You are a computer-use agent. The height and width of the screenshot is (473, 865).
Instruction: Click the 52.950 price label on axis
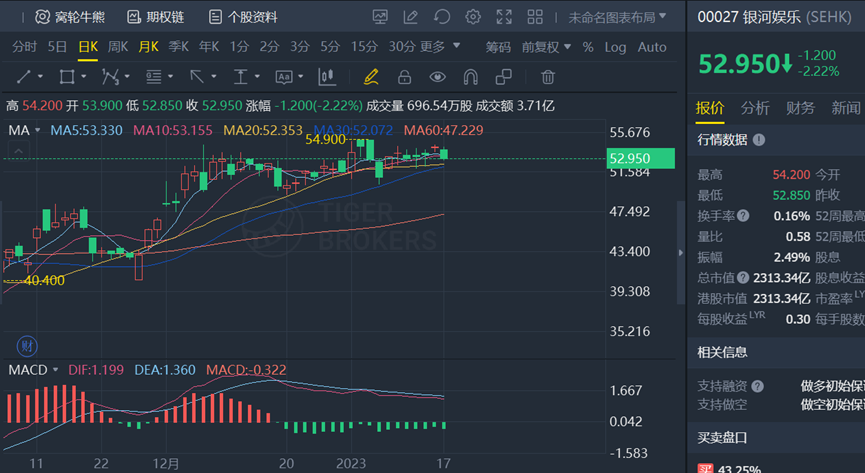pyautogui.click(x=640, y=158)
